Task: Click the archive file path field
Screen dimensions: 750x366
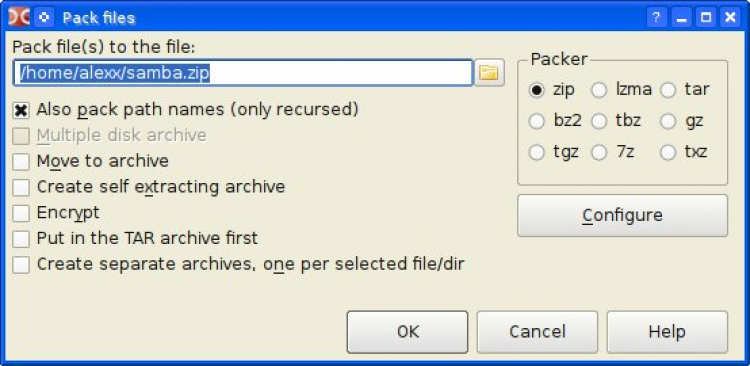Action: (243, 73)
